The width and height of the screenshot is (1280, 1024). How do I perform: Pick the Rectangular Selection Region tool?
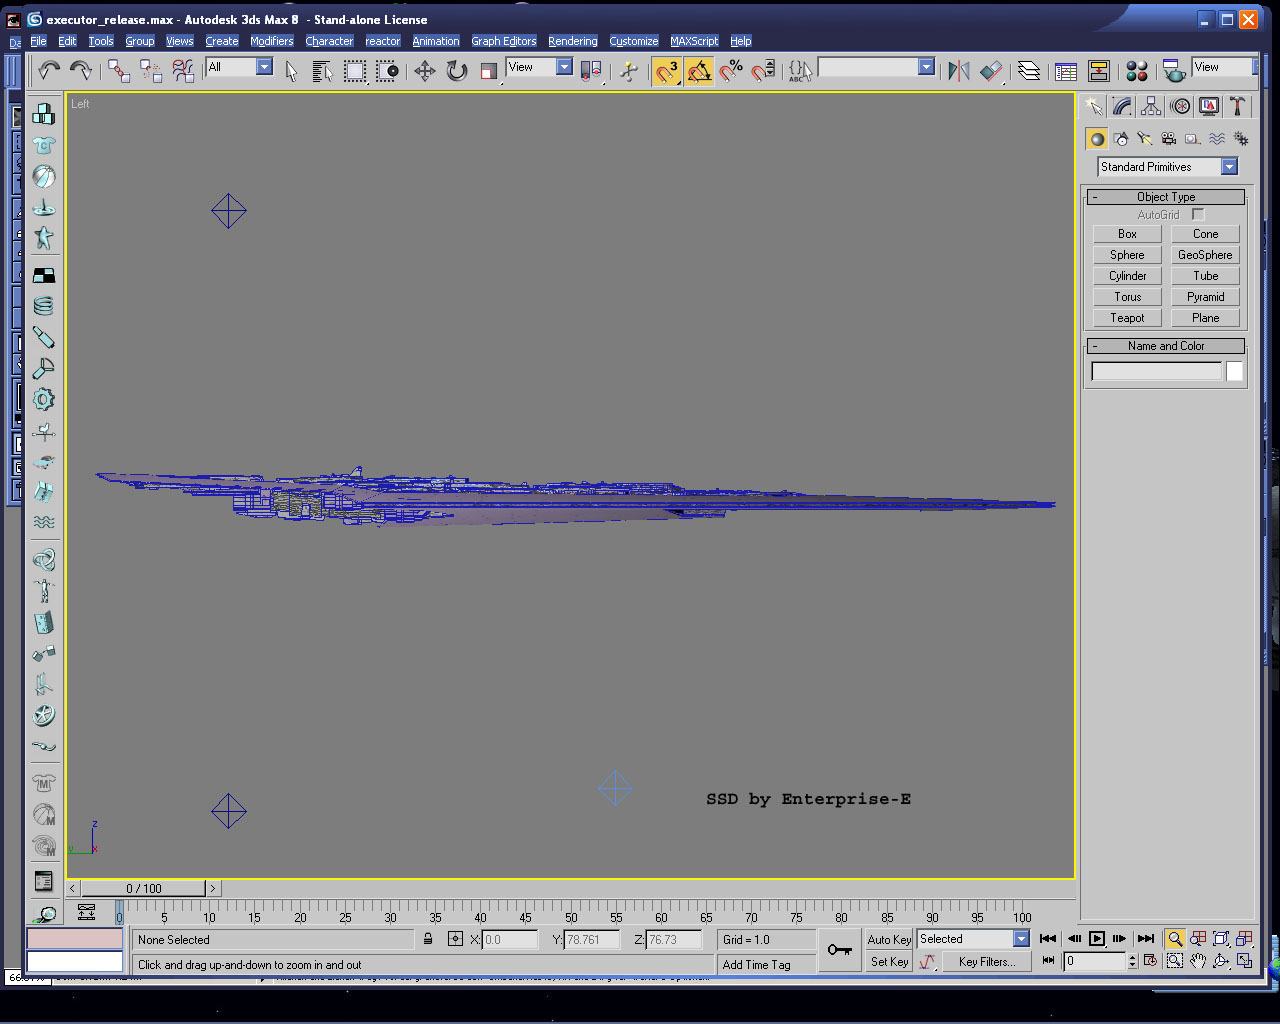(x=355, y=70)
